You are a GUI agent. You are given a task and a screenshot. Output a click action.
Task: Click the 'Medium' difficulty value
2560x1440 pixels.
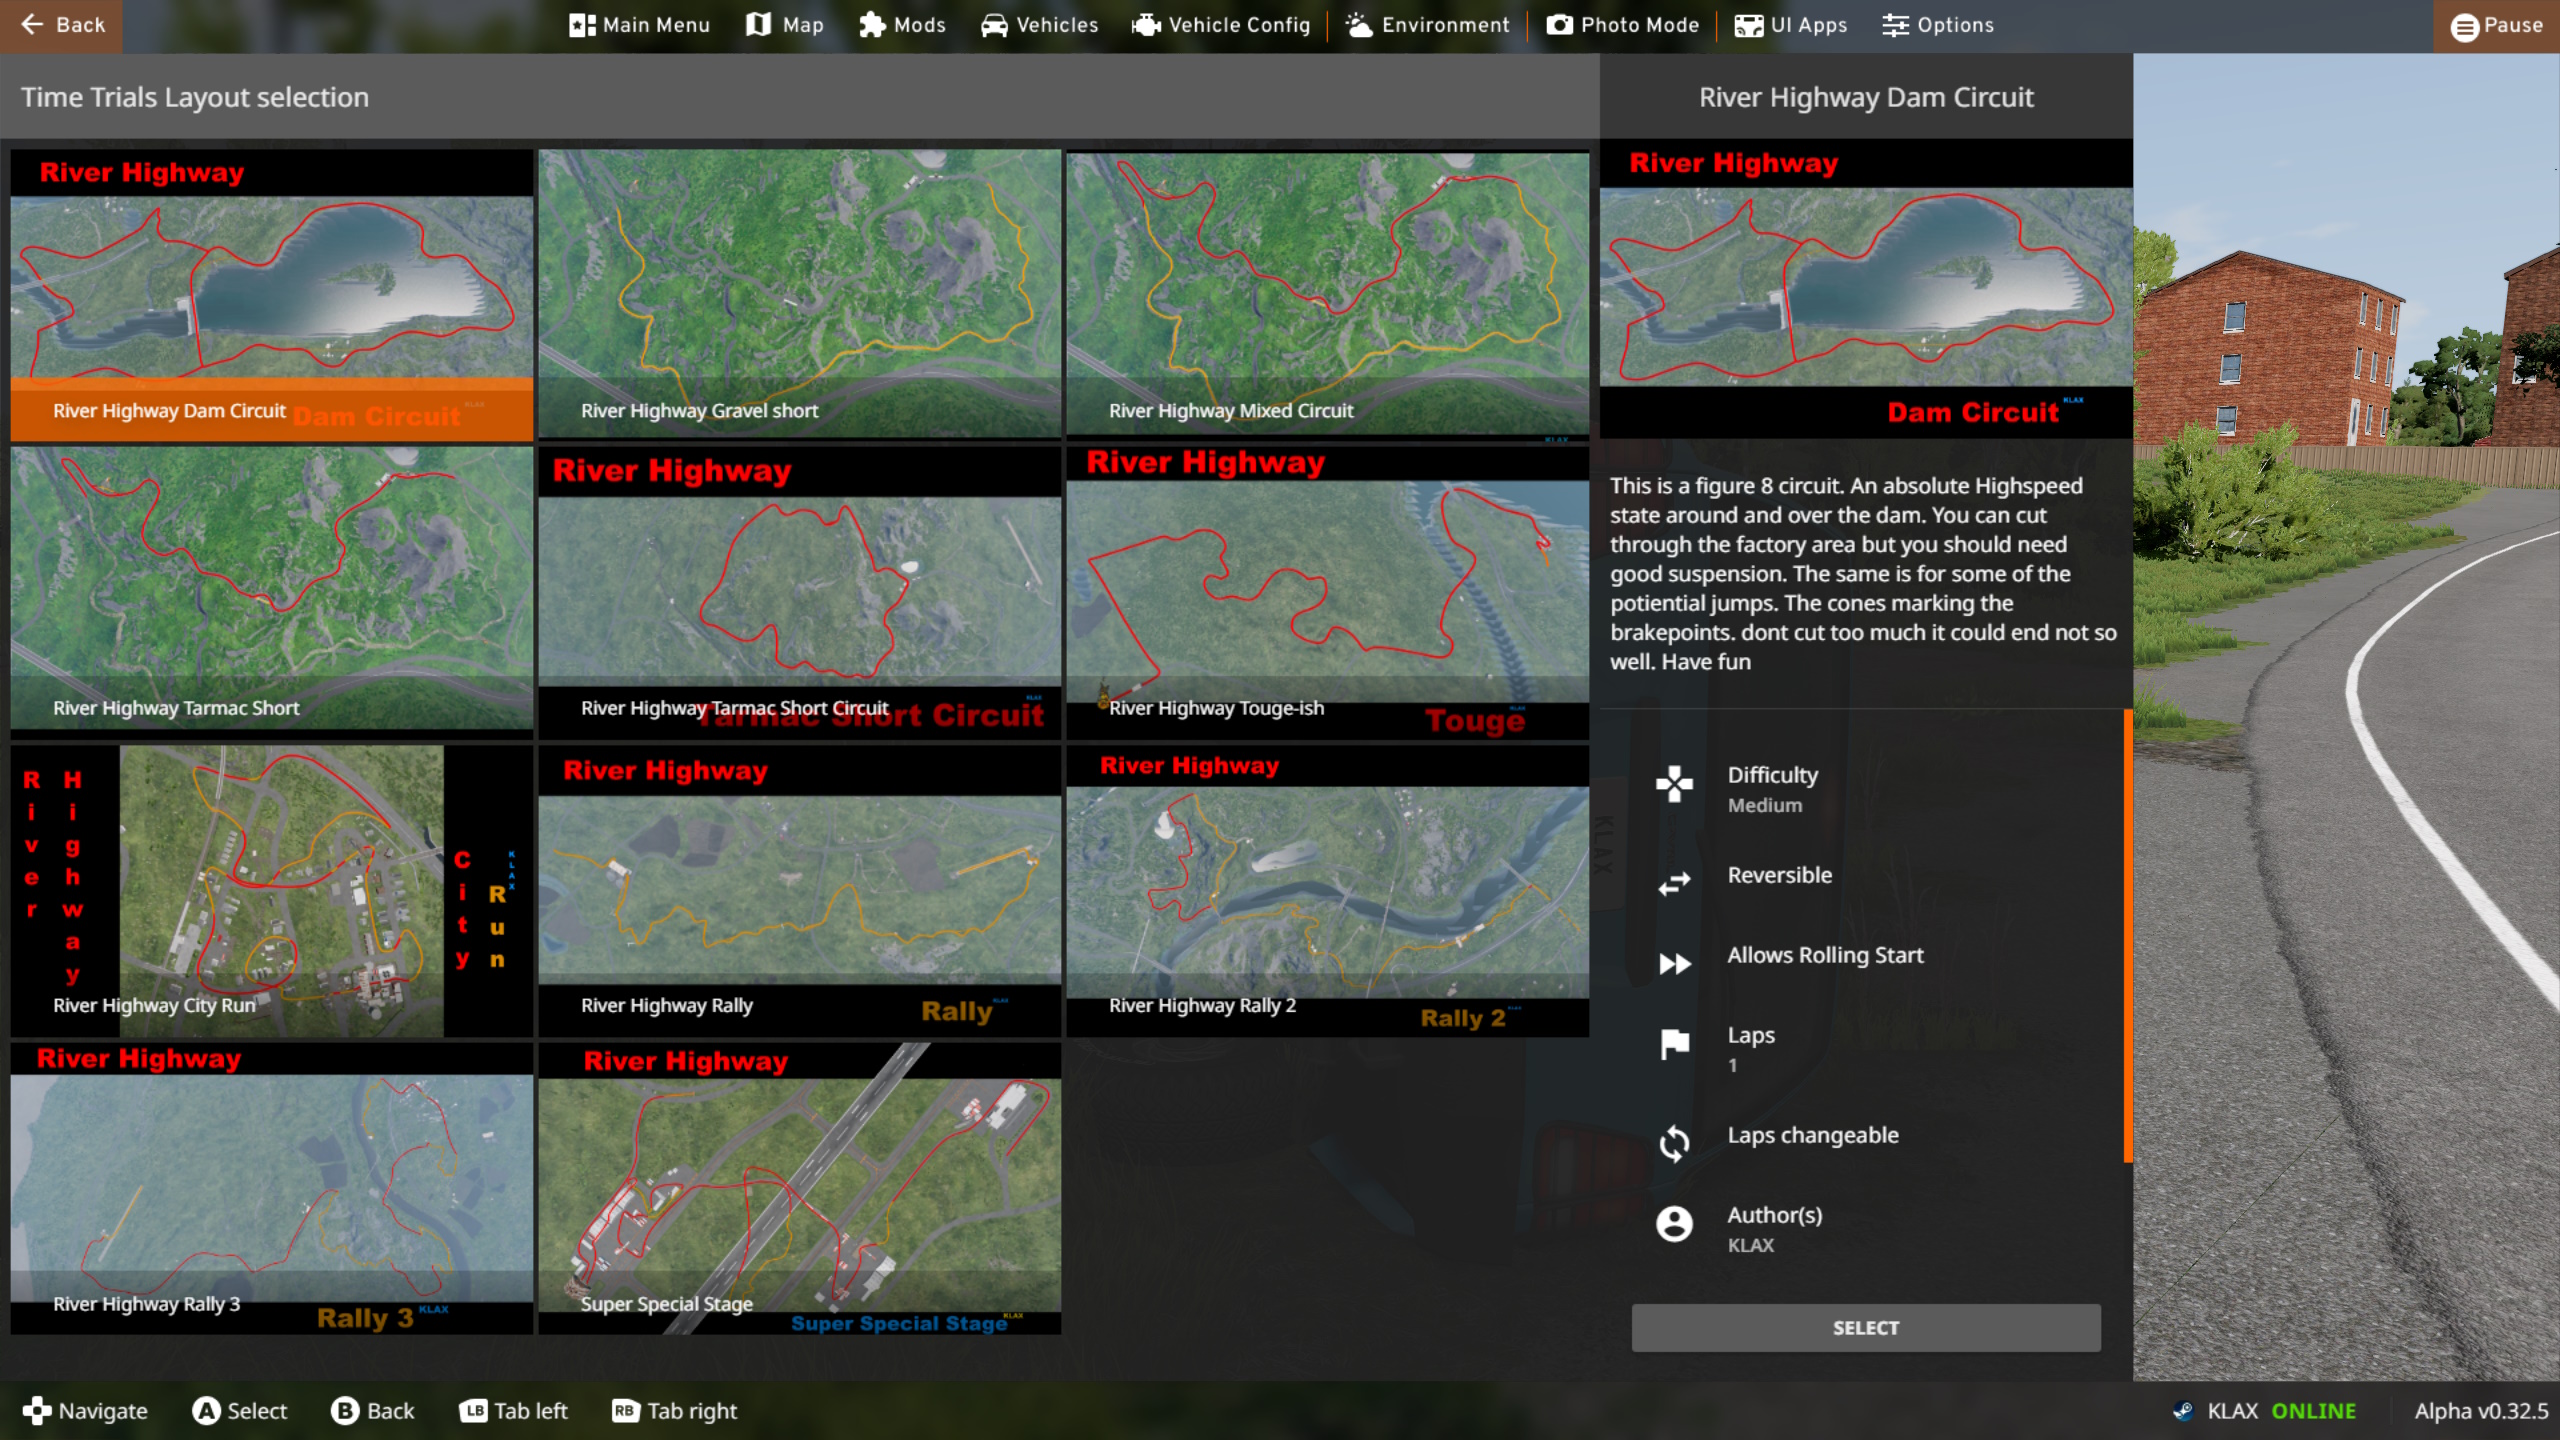point(1765,805)
